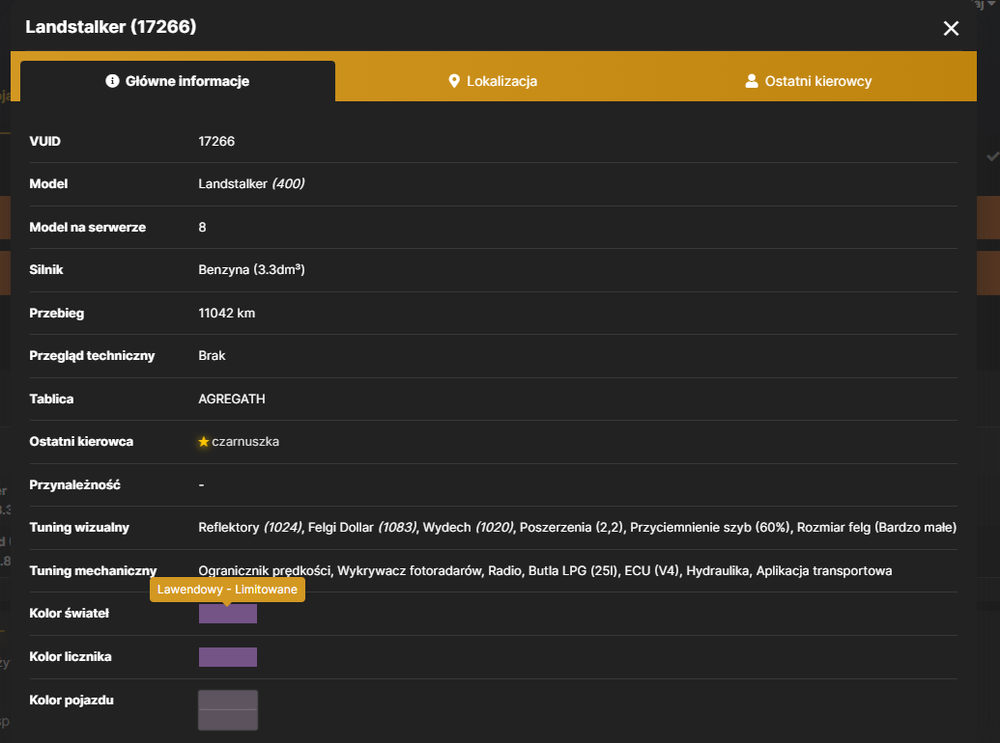Click the model value Landstalker (400)
Viewport: 1000px width, 743px height.
coord(251,184)
